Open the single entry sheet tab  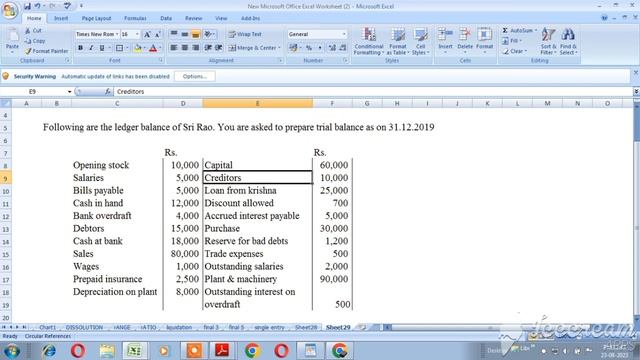pos(269,327)
